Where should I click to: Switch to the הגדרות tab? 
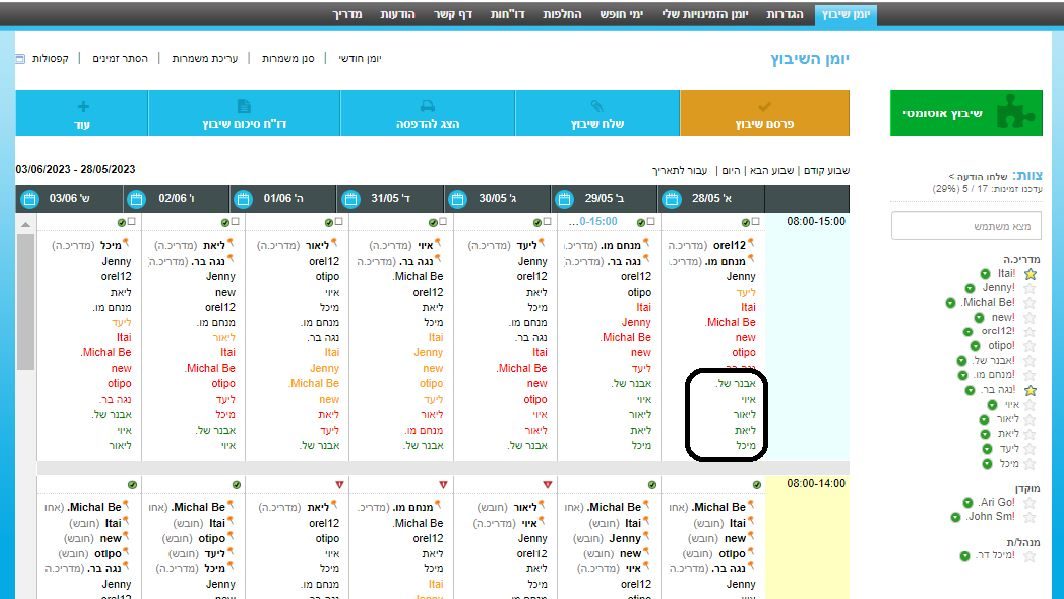point(786,14)
